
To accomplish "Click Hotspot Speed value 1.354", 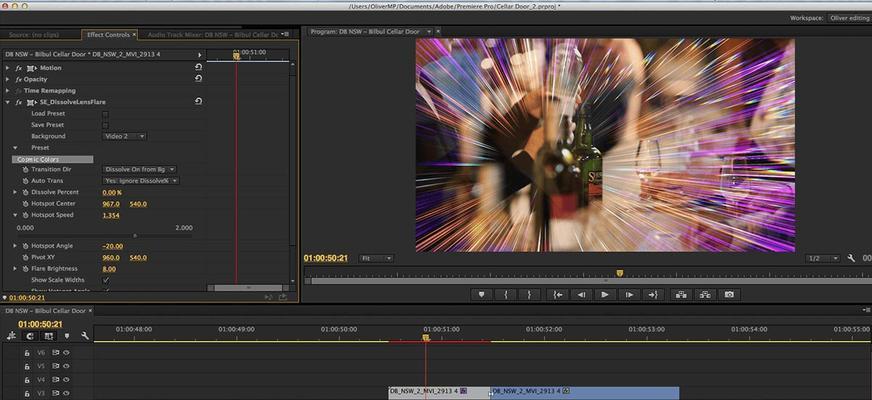I will click(111, 215).
